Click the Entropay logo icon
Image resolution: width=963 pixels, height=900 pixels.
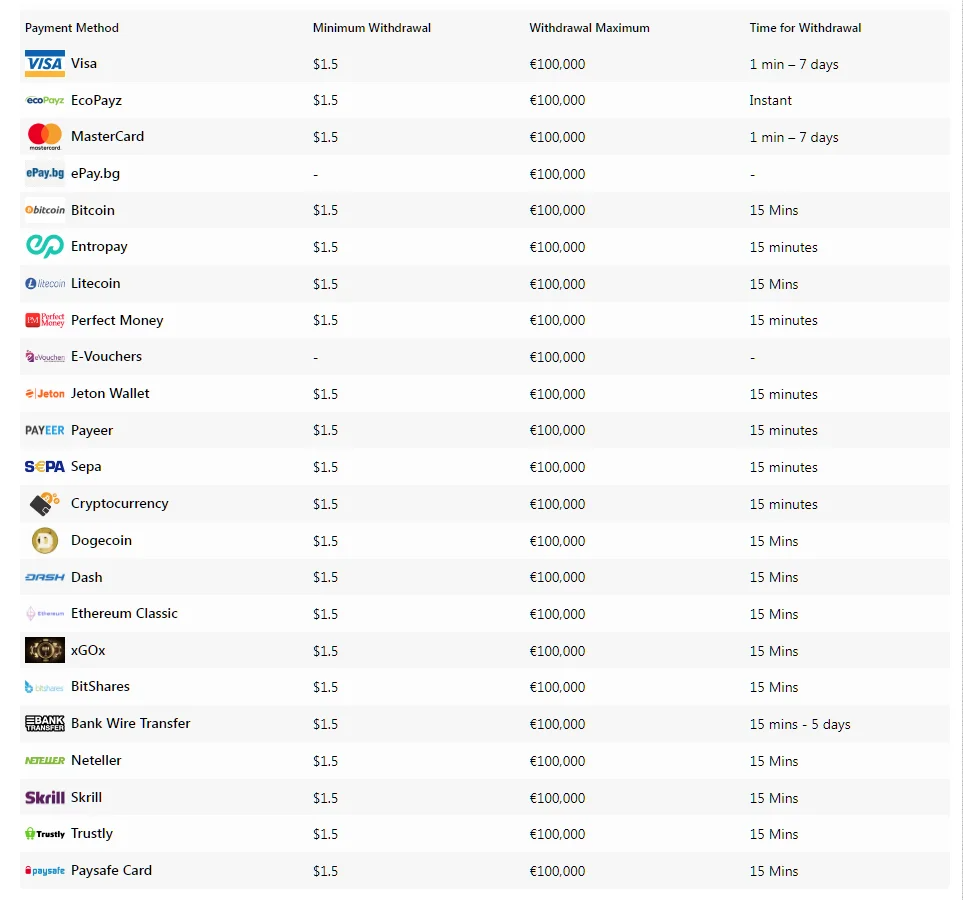(45, 247)
